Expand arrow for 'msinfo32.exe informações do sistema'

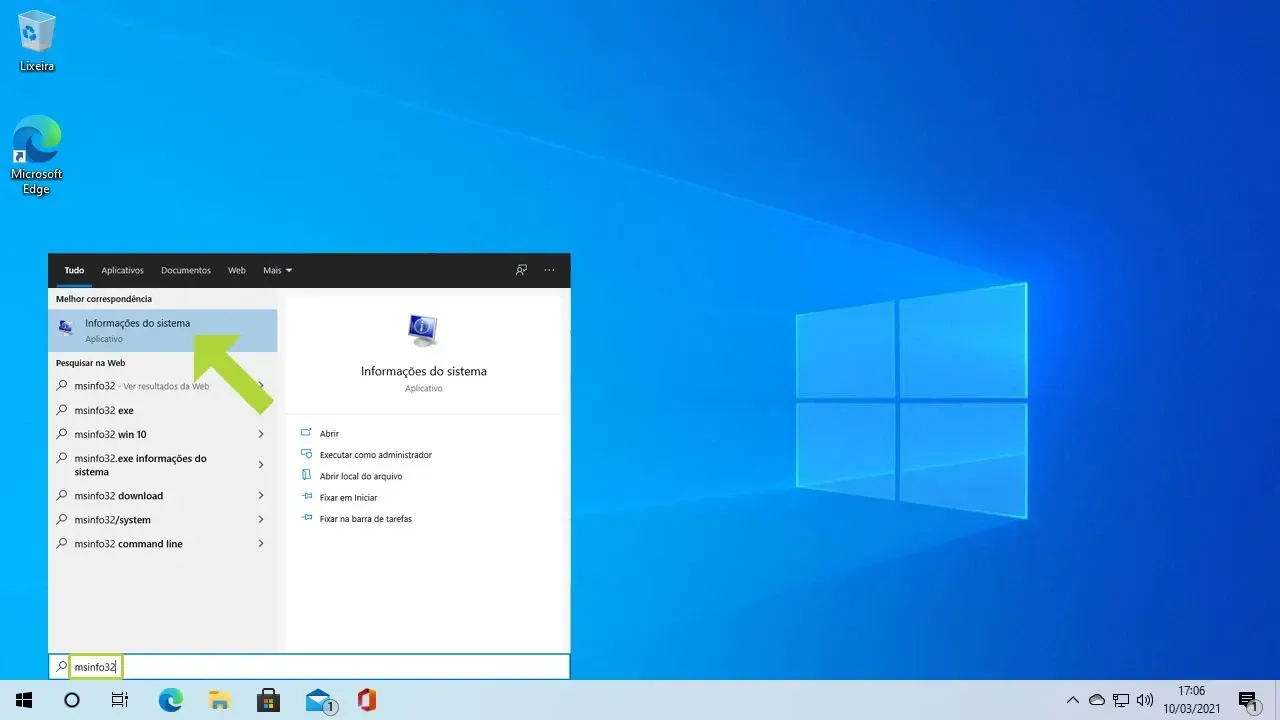coord(261,465)
